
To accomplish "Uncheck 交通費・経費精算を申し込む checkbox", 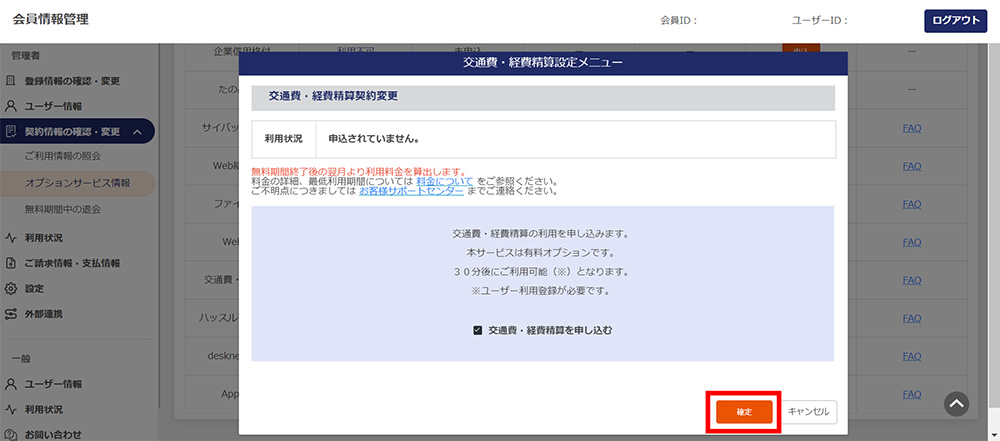I will pos(478,330).
